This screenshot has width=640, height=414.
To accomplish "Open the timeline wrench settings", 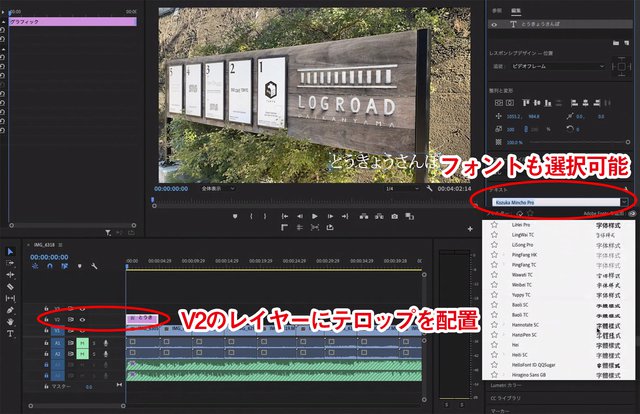I will tap(93, 266).
